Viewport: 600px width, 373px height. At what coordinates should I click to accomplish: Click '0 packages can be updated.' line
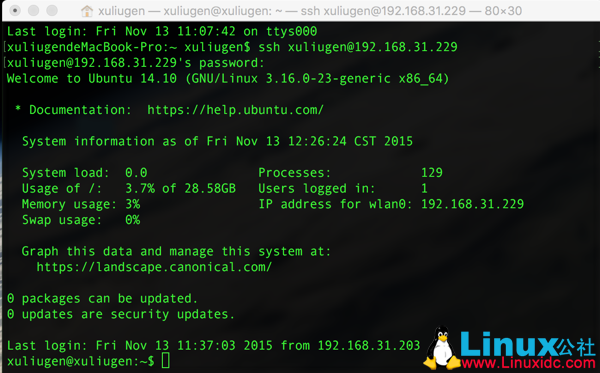[x=102, y=298]
